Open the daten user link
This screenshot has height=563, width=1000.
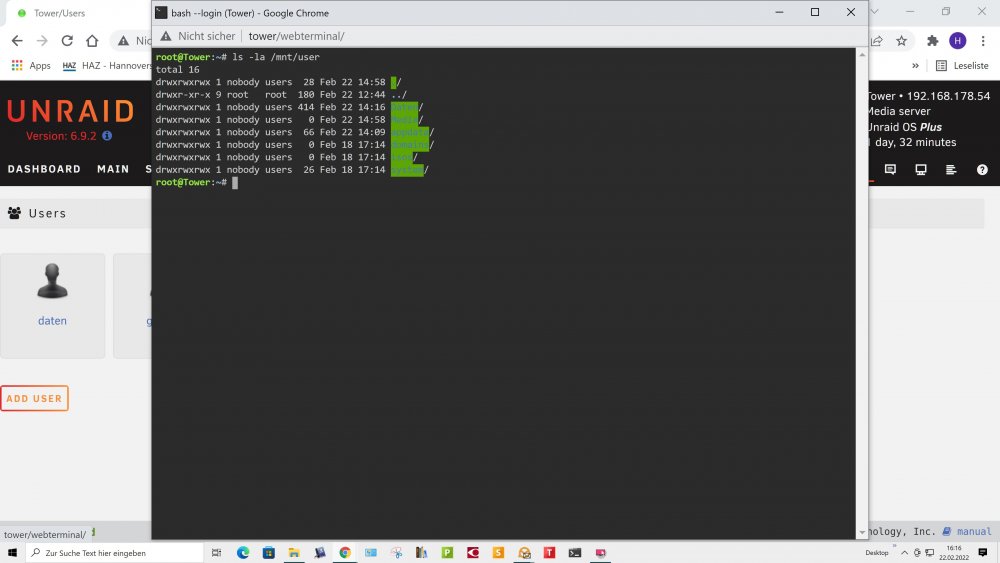(x=52, y=321)
